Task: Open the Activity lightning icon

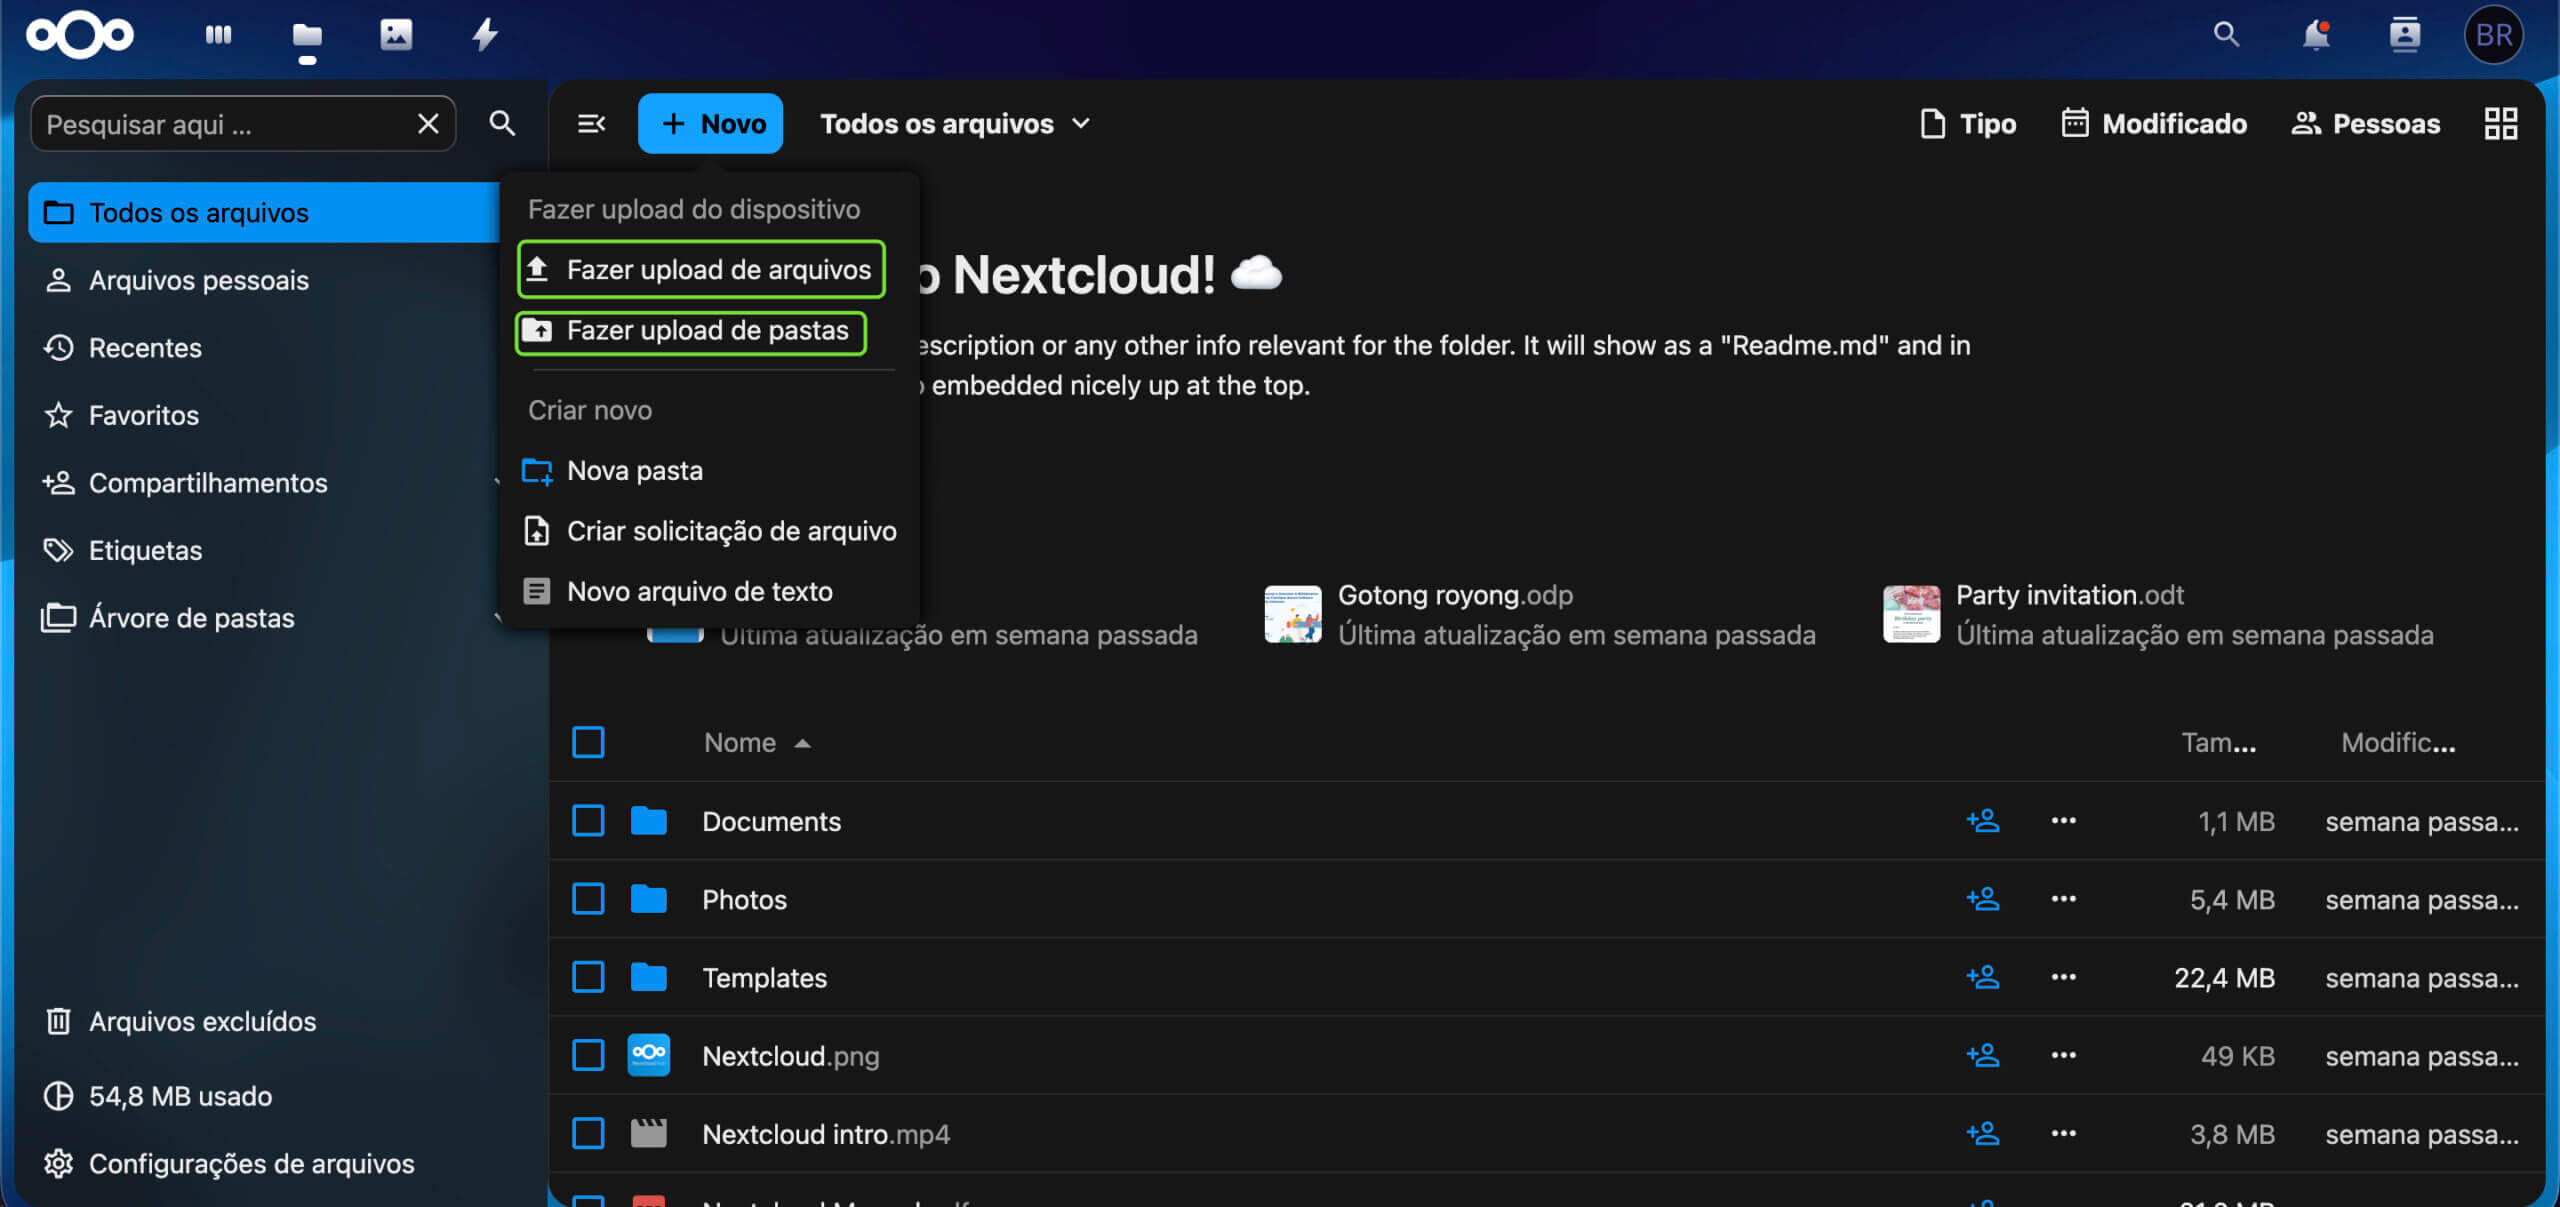Action: [x=485, y=35]
